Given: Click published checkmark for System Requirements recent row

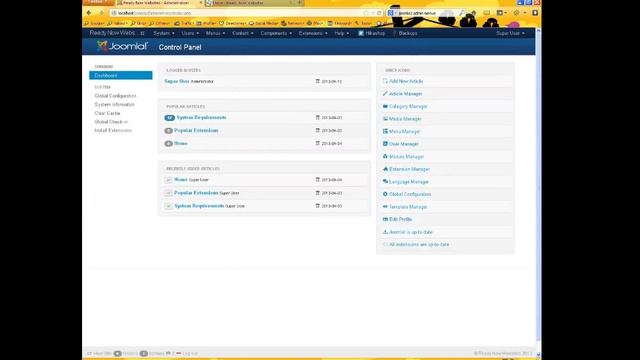Looking at the screenshot, I should (x=169, y=206).
